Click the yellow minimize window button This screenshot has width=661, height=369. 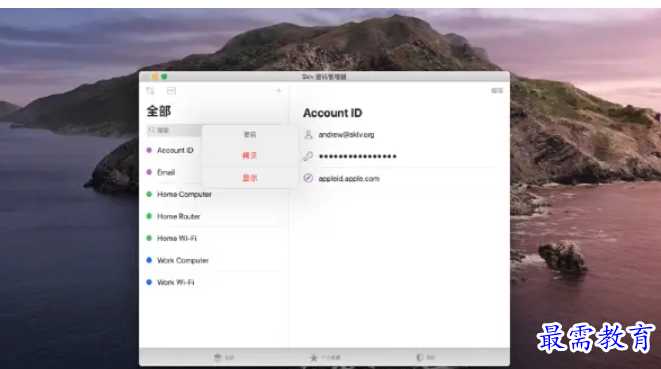155,76
